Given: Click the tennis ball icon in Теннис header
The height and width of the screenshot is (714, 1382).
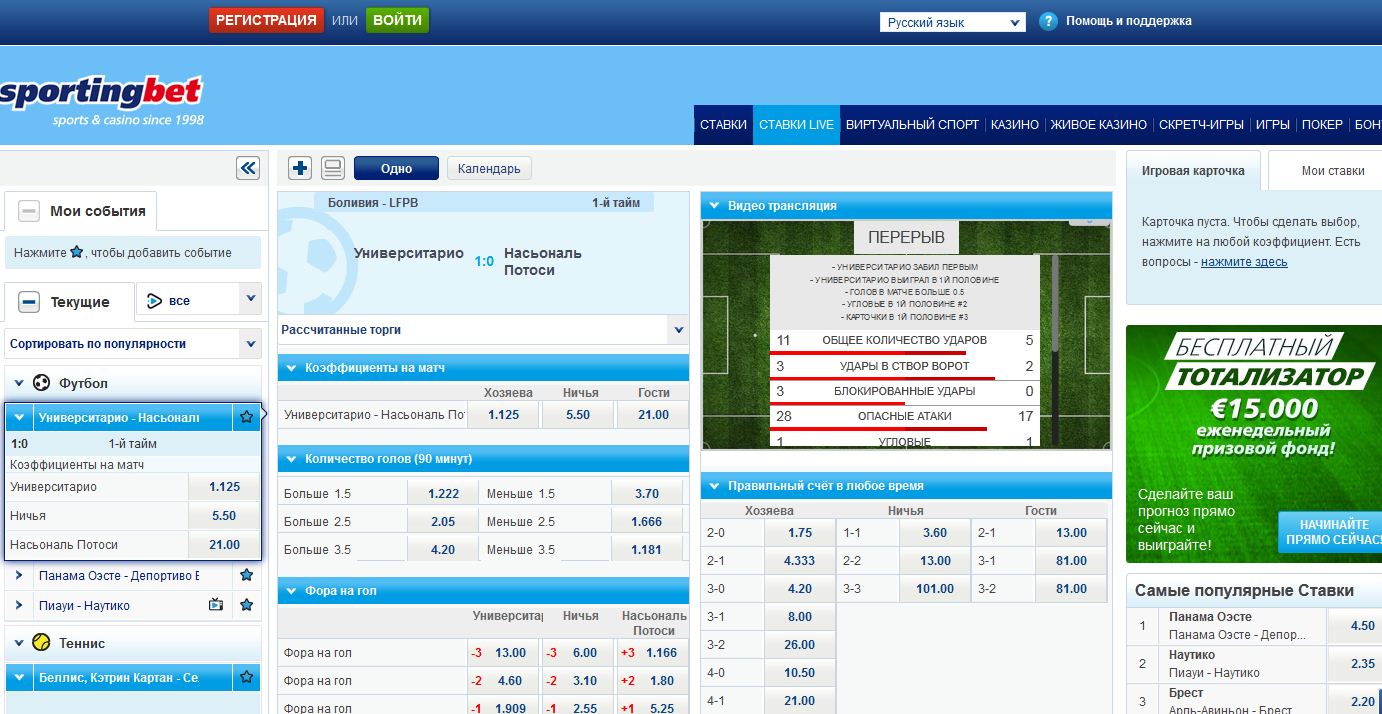Looking at the screenshot, I should (42, 643).
